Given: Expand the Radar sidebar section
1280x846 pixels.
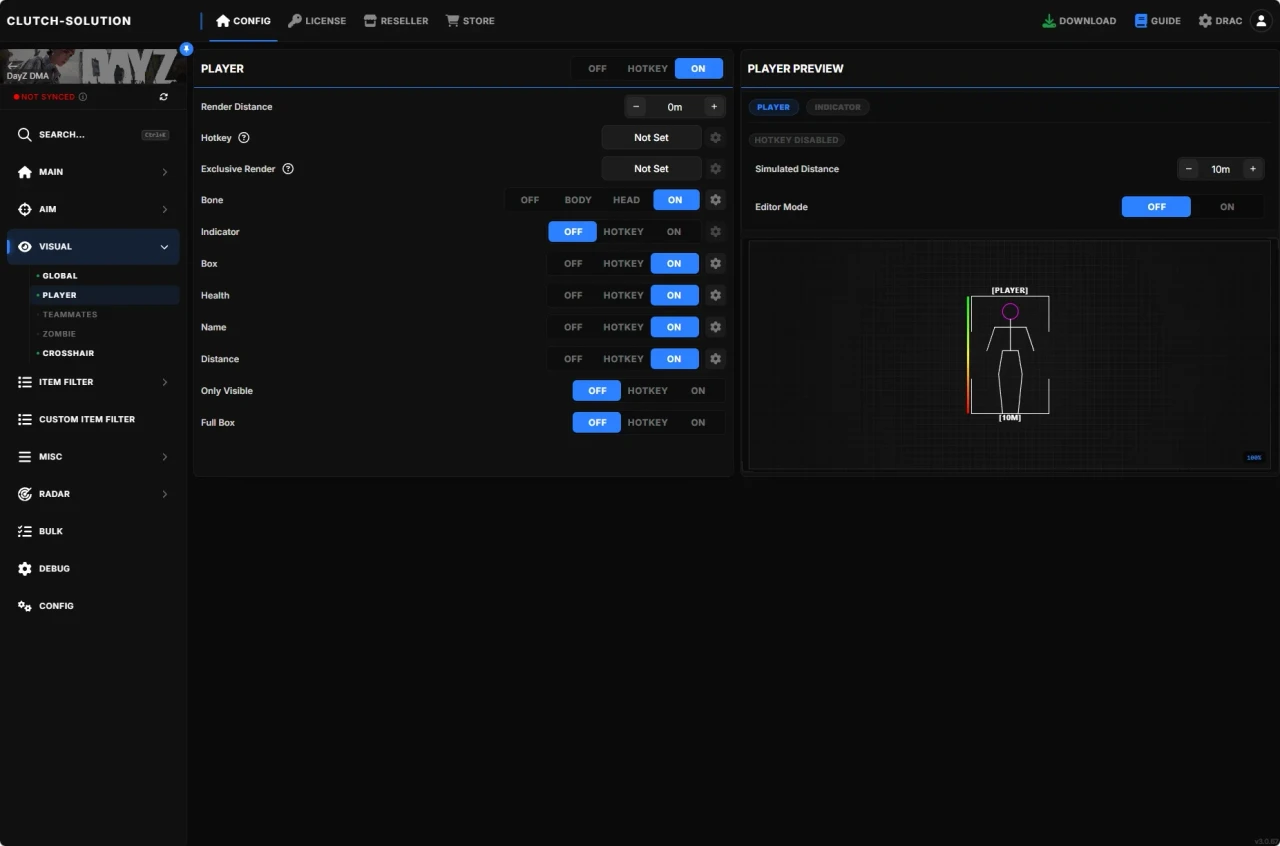Looking at the screenshot, I should [93, 494].
